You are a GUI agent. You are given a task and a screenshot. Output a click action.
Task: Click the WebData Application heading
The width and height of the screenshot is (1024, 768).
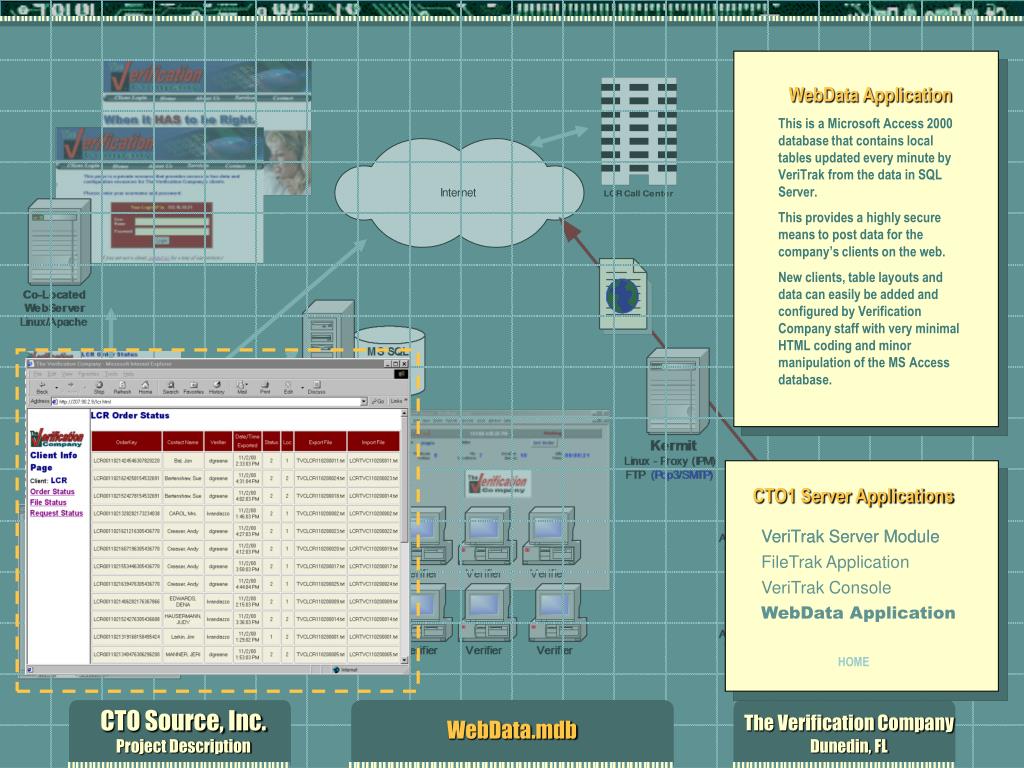coord(870,95)
